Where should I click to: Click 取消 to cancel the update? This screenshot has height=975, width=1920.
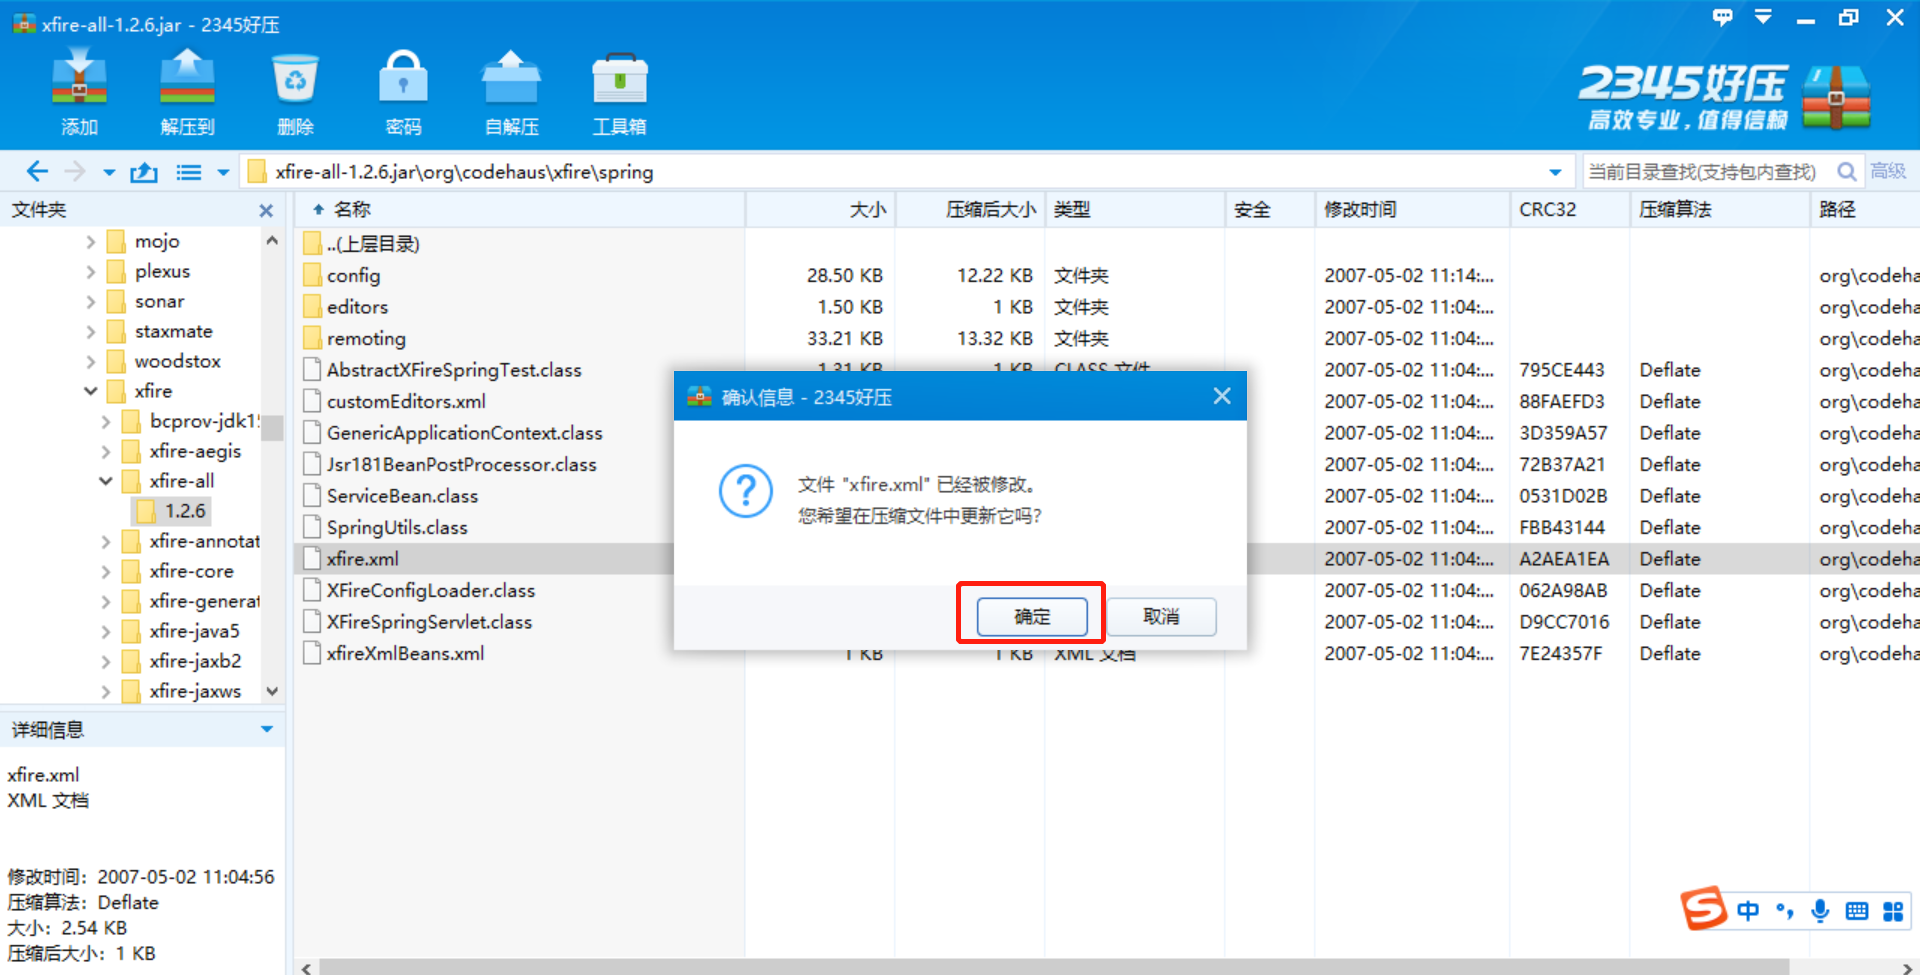[1161, 616]
